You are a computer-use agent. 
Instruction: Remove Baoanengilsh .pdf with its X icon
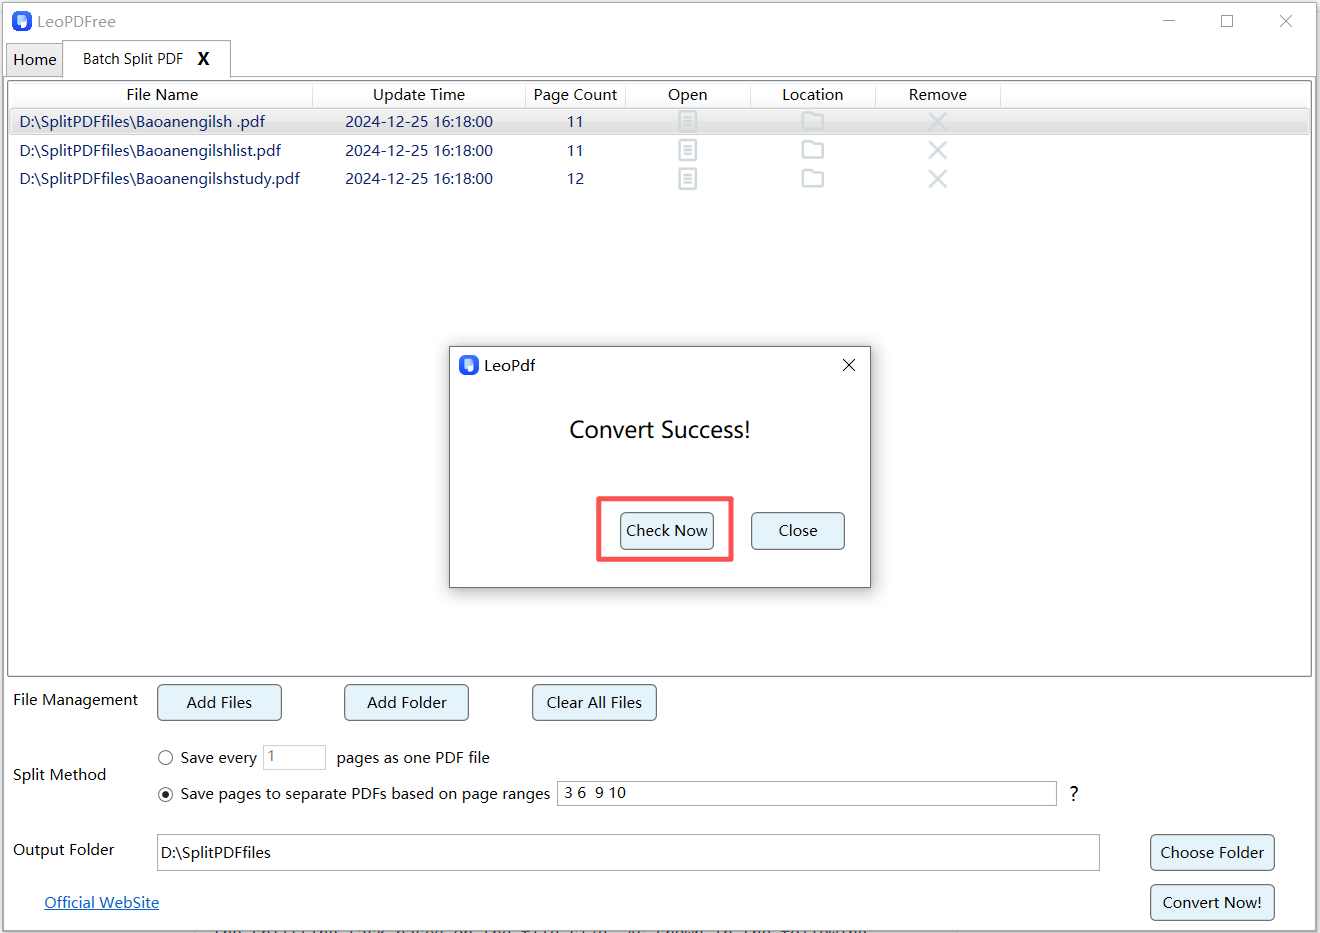coord(937,120)
